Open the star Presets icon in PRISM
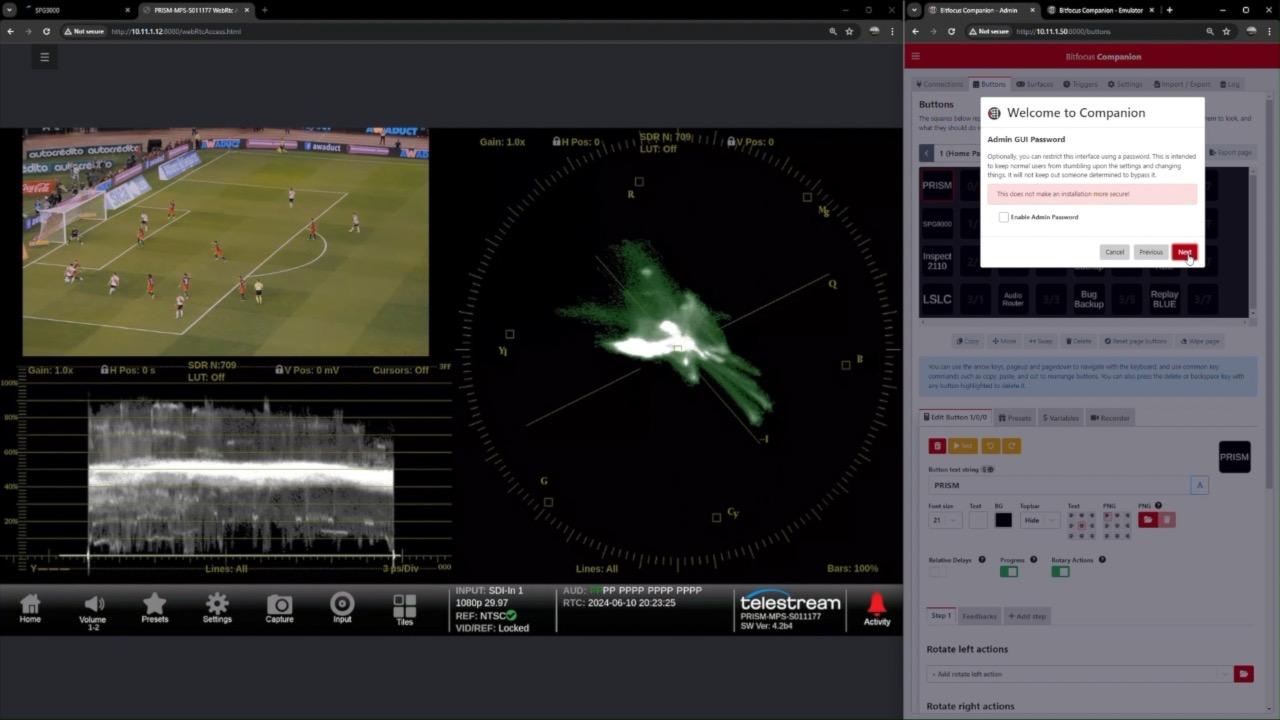 pos(154,609)
